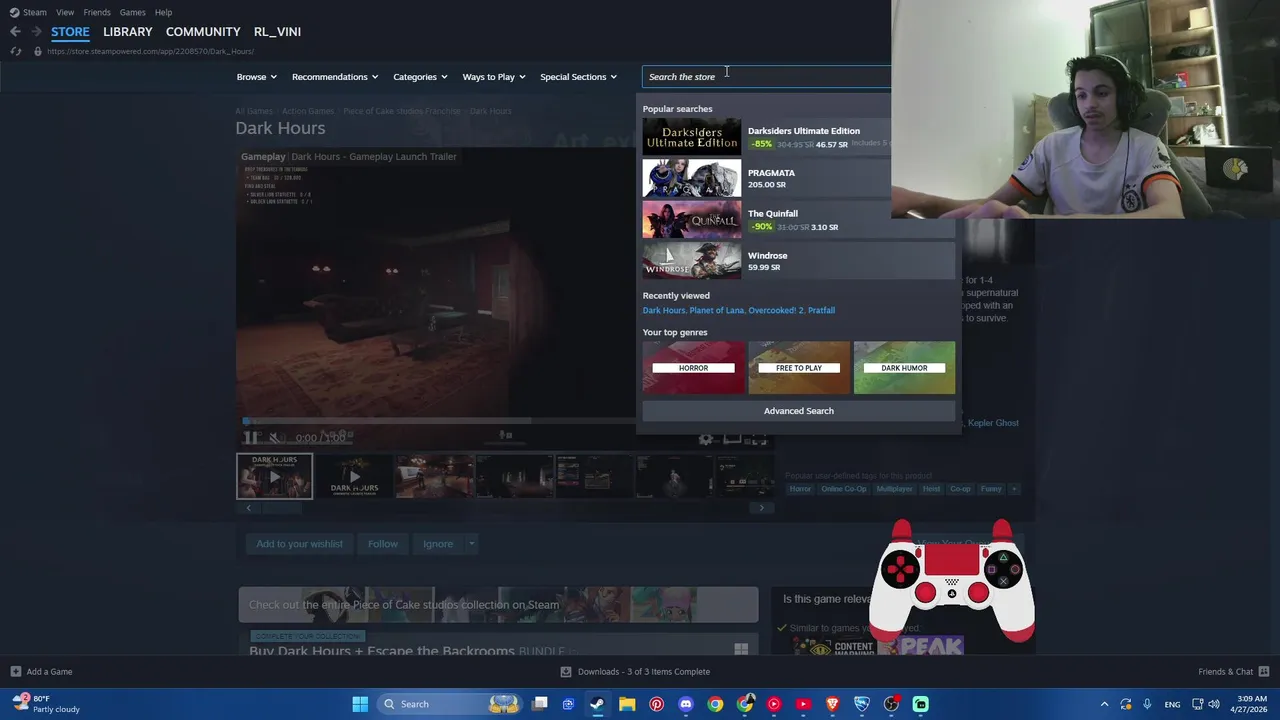The width and height of the screenshot is (1280, 720).
Task: Pause the Dark Hours trailer
Action: pos(251,437)
